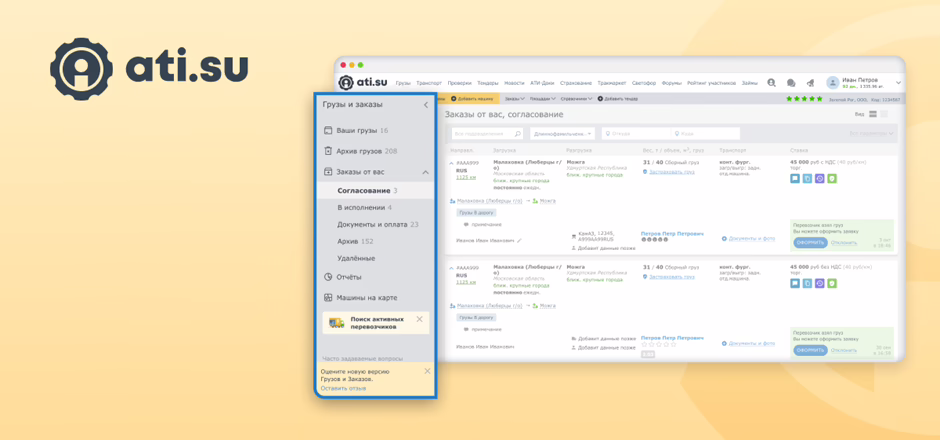This screenshot has width=940, height=440.
Task: Select В исполнении in sidebar
Action: (x=361, y=207)
